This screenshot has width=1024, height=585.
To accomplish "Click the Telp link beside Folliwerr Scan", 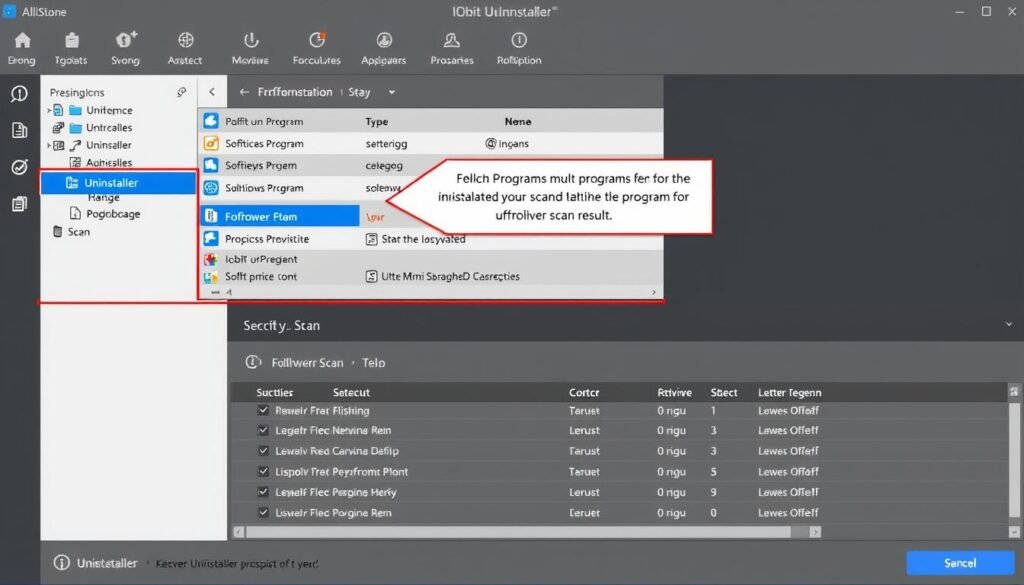I will [374, 362].
